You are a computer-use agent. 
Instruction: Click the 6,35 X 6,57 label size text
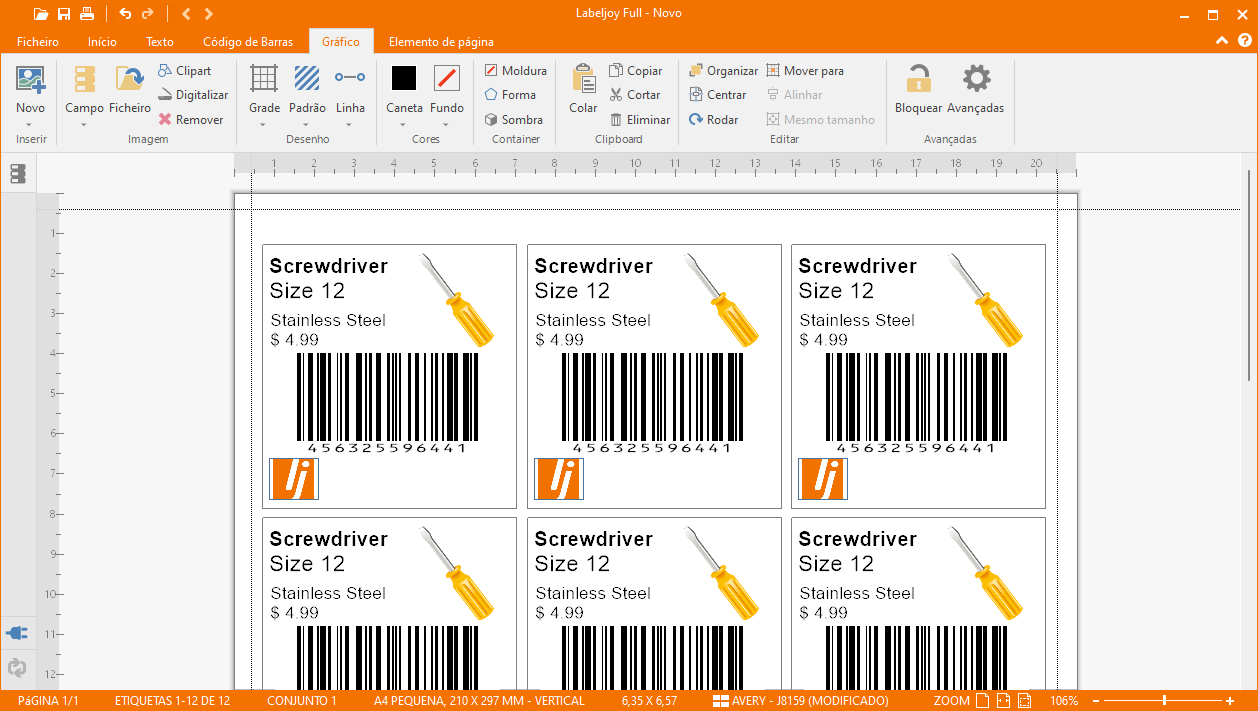649,701
